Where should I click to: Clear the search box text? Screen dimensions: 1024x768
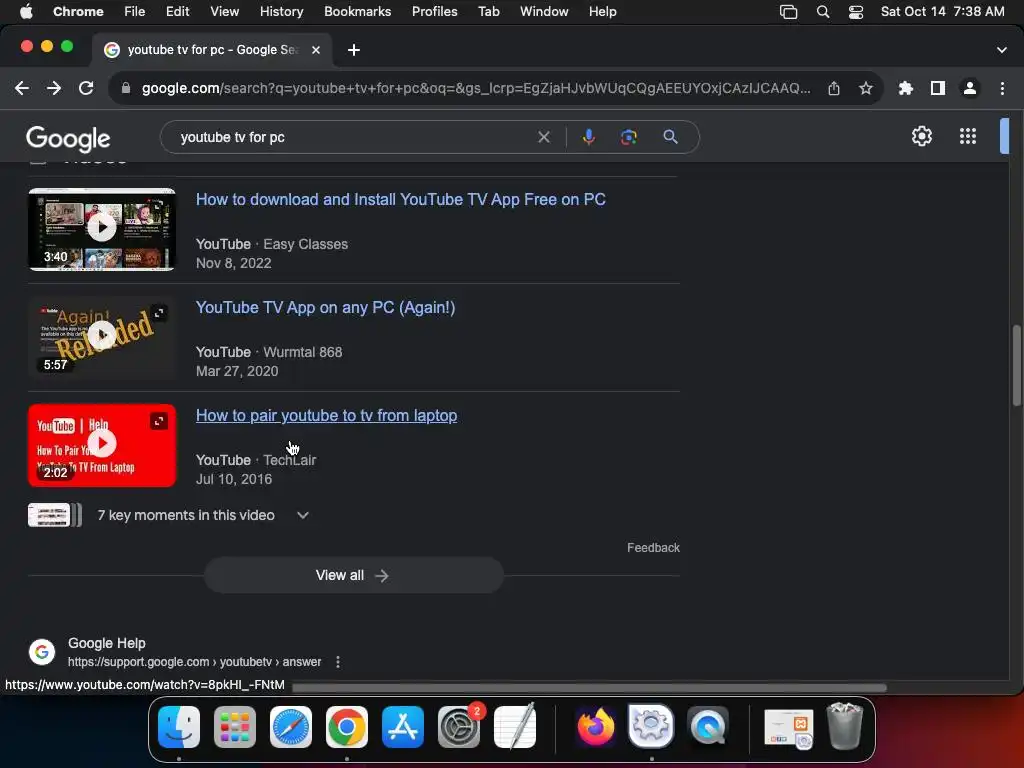click(x=543, y=137)
